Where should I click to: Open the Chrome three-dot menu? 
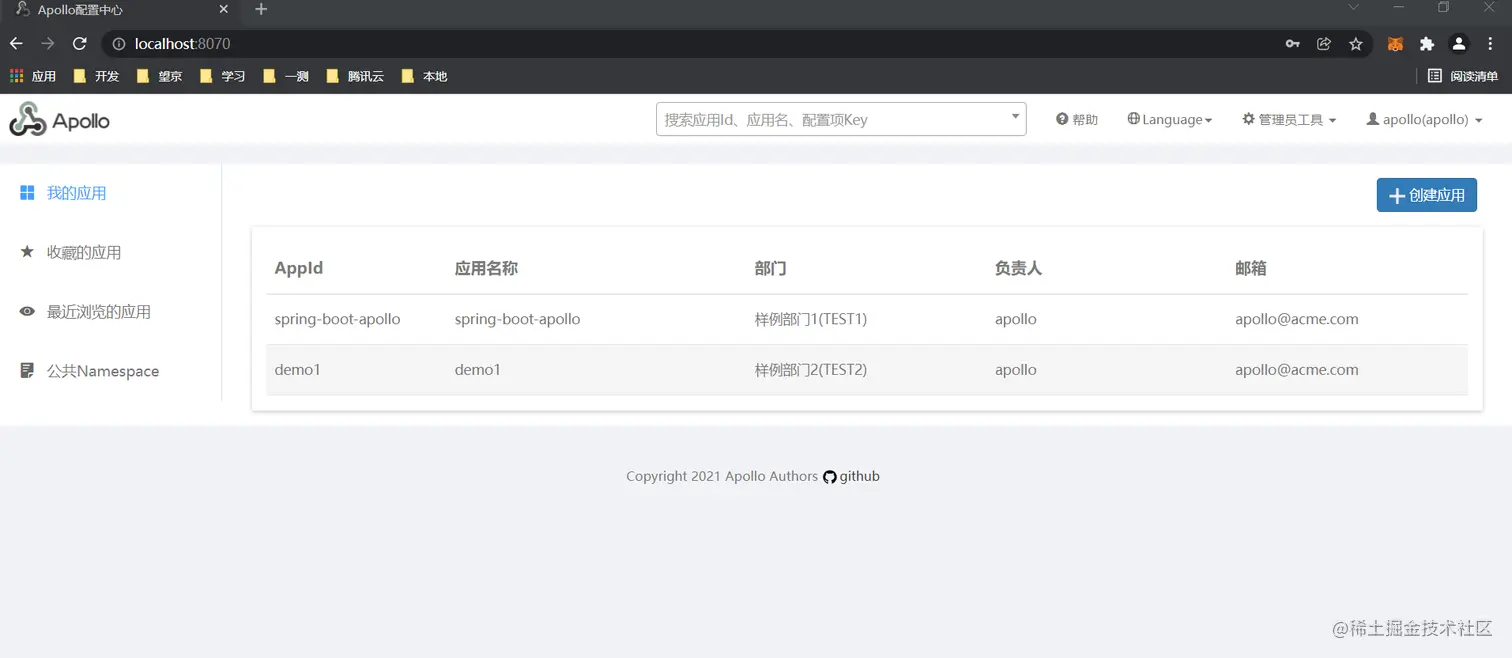tap(1491, 44)
